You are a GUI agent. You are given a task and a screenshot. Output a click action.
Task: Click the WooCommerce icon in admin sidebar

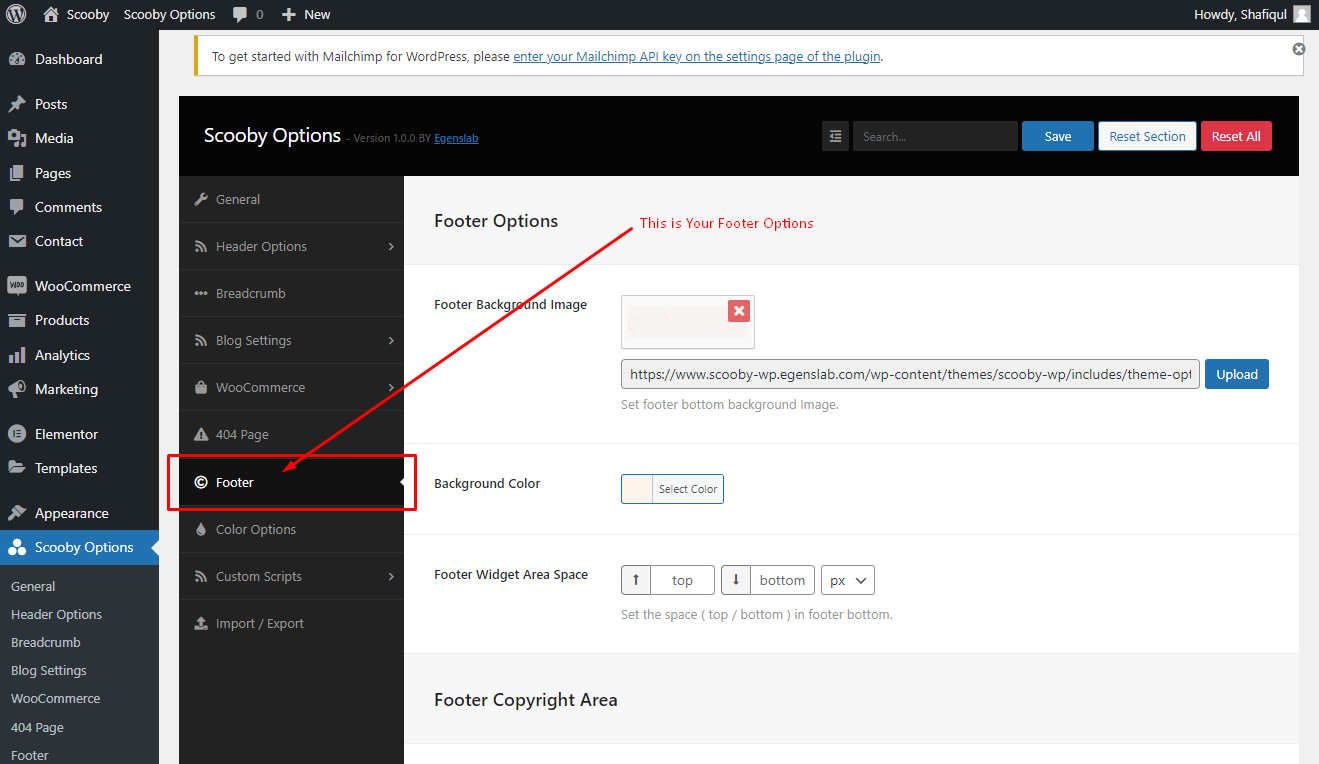point(17,286)
